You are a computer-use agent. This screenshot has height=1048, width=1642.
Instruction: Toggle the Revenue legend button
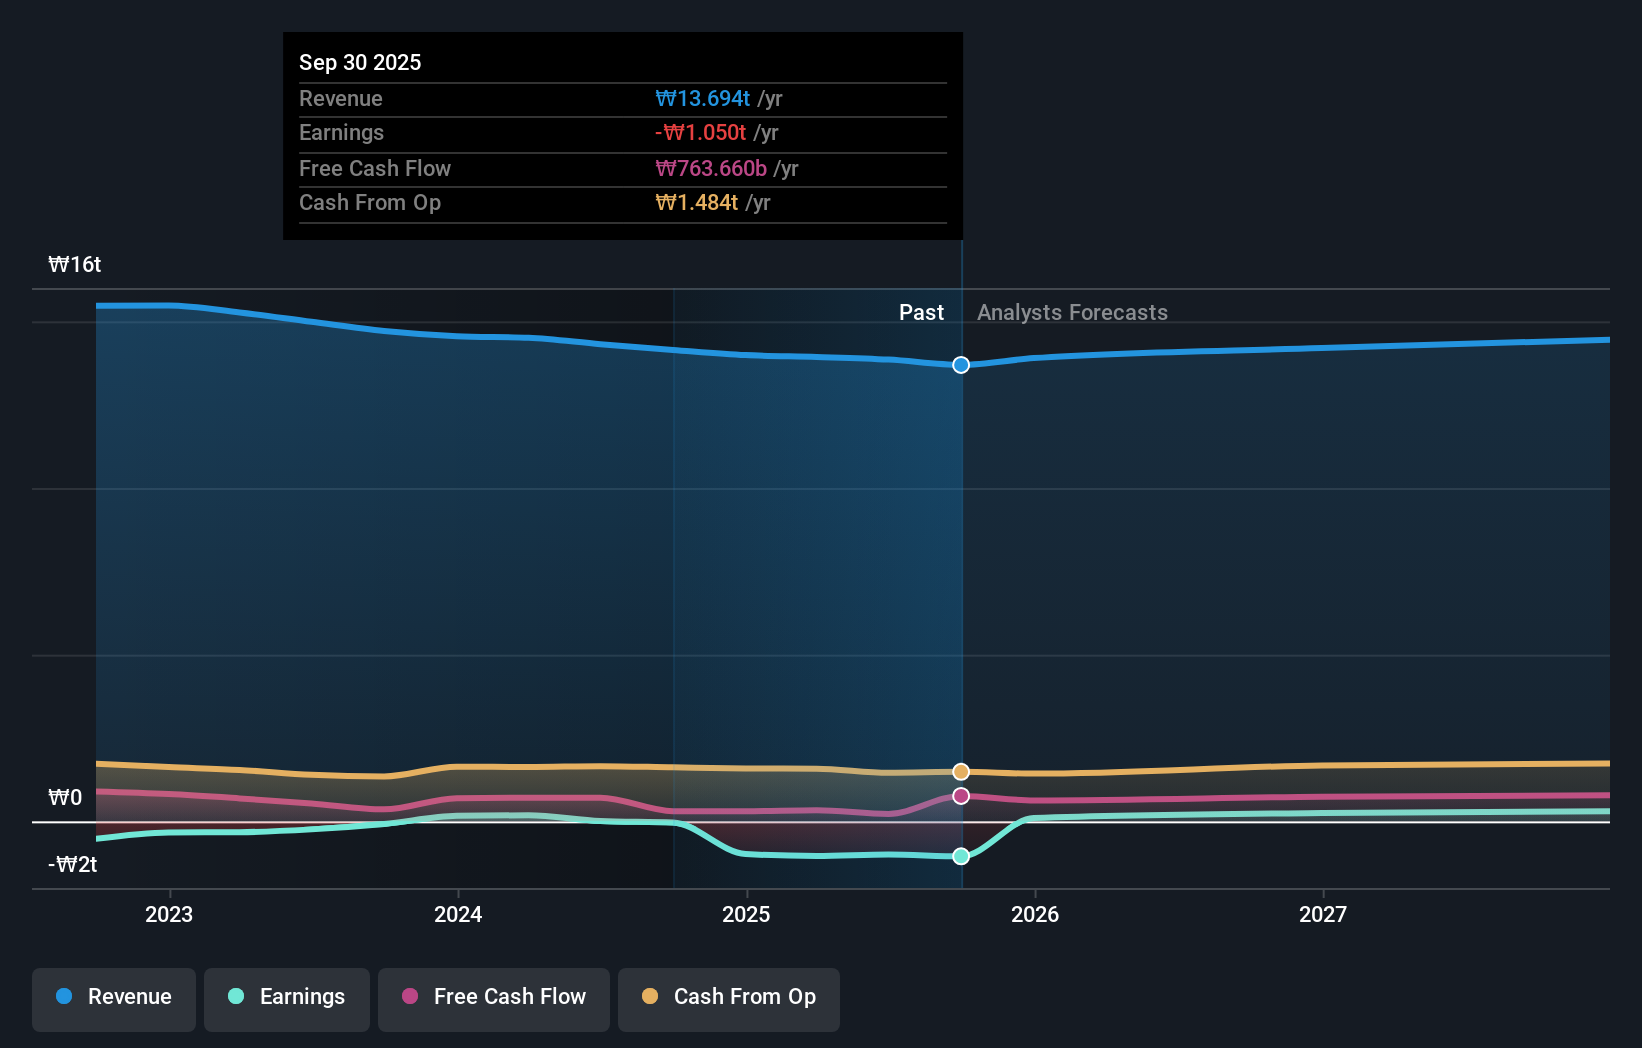coord(114,999)
